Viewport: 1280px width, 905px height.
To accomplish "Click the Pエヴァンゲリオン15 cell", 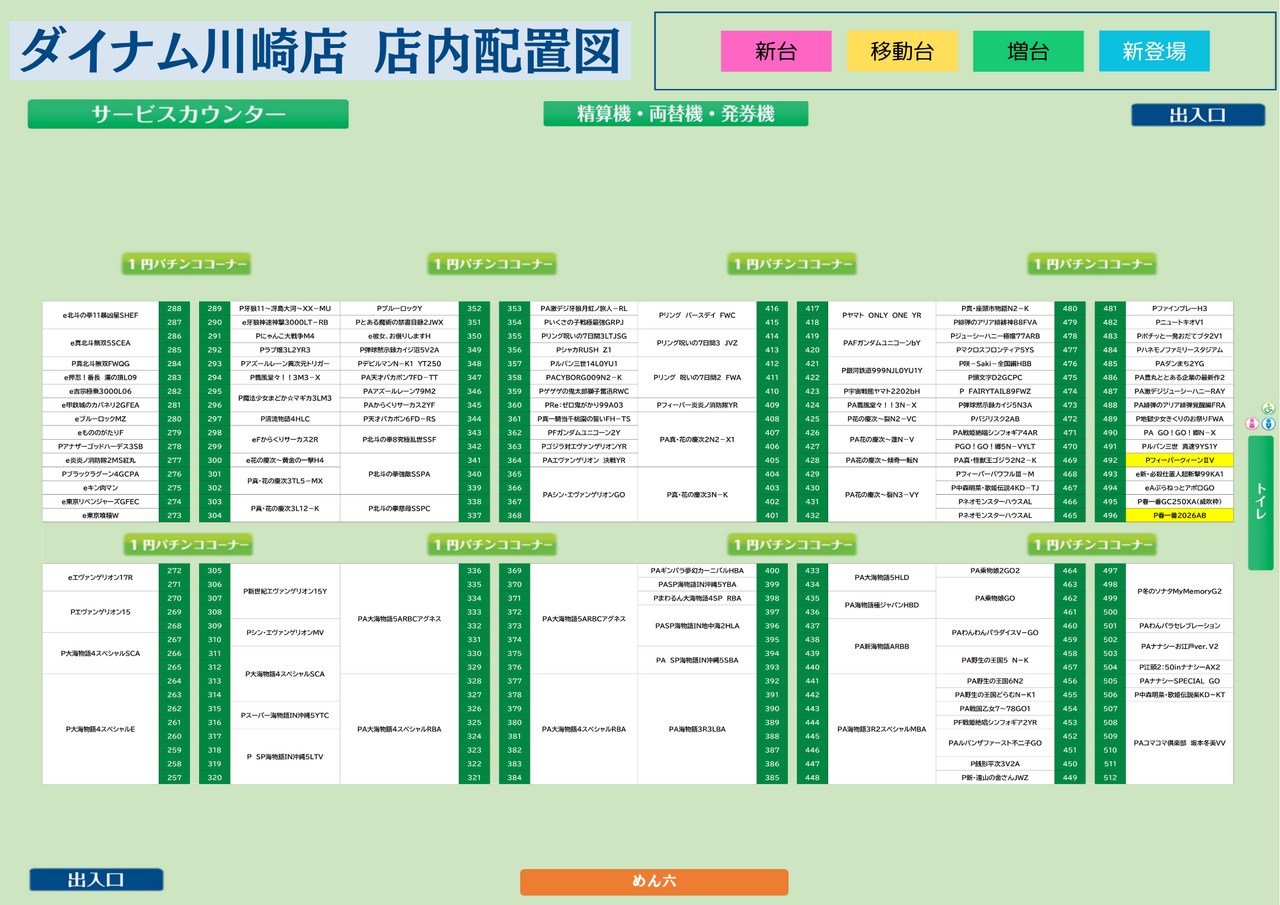I will tap(101, 612).
